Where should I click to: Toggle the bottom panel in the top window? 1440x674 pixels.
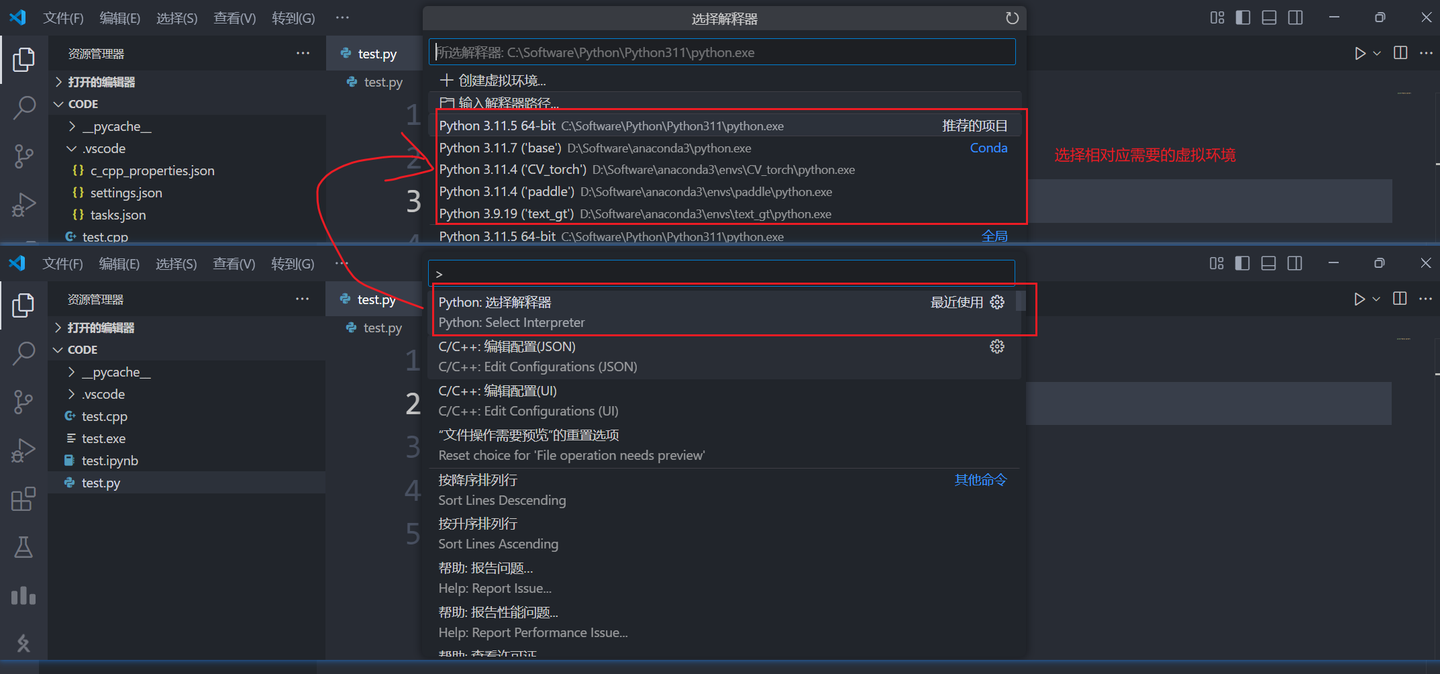(1269, 17)
